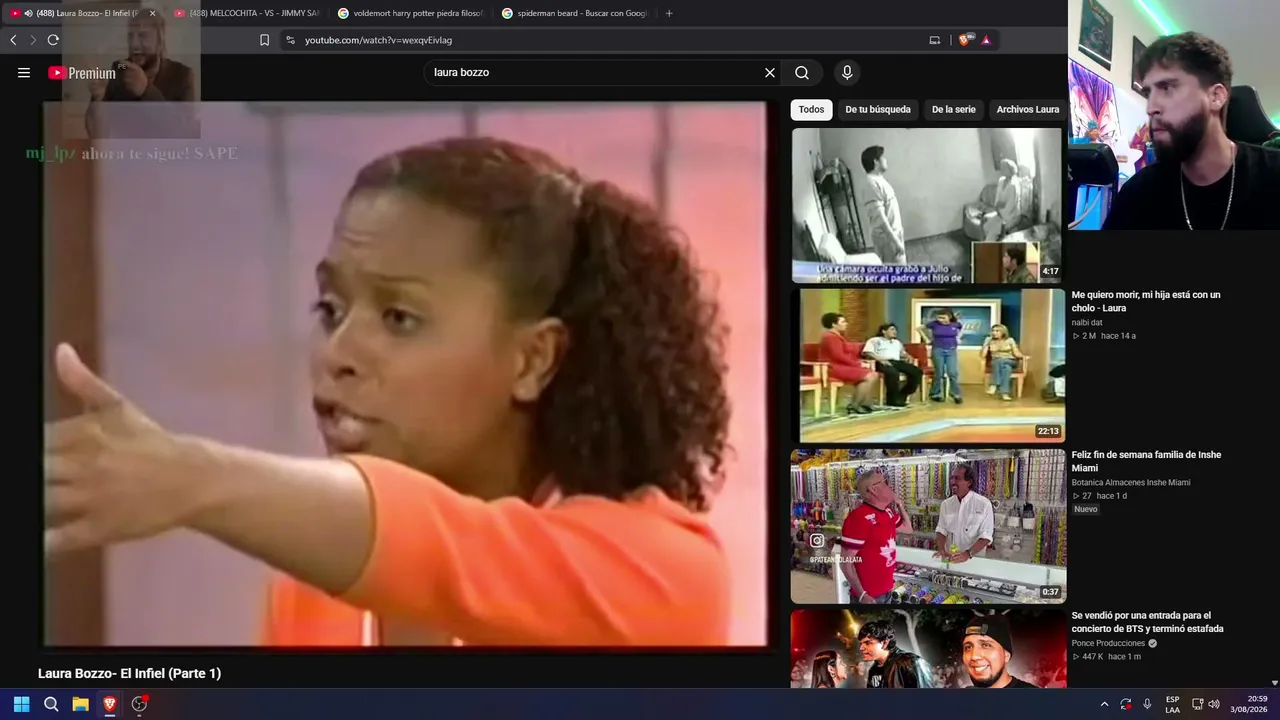Bookmark this page in the browser

point(264,40)
